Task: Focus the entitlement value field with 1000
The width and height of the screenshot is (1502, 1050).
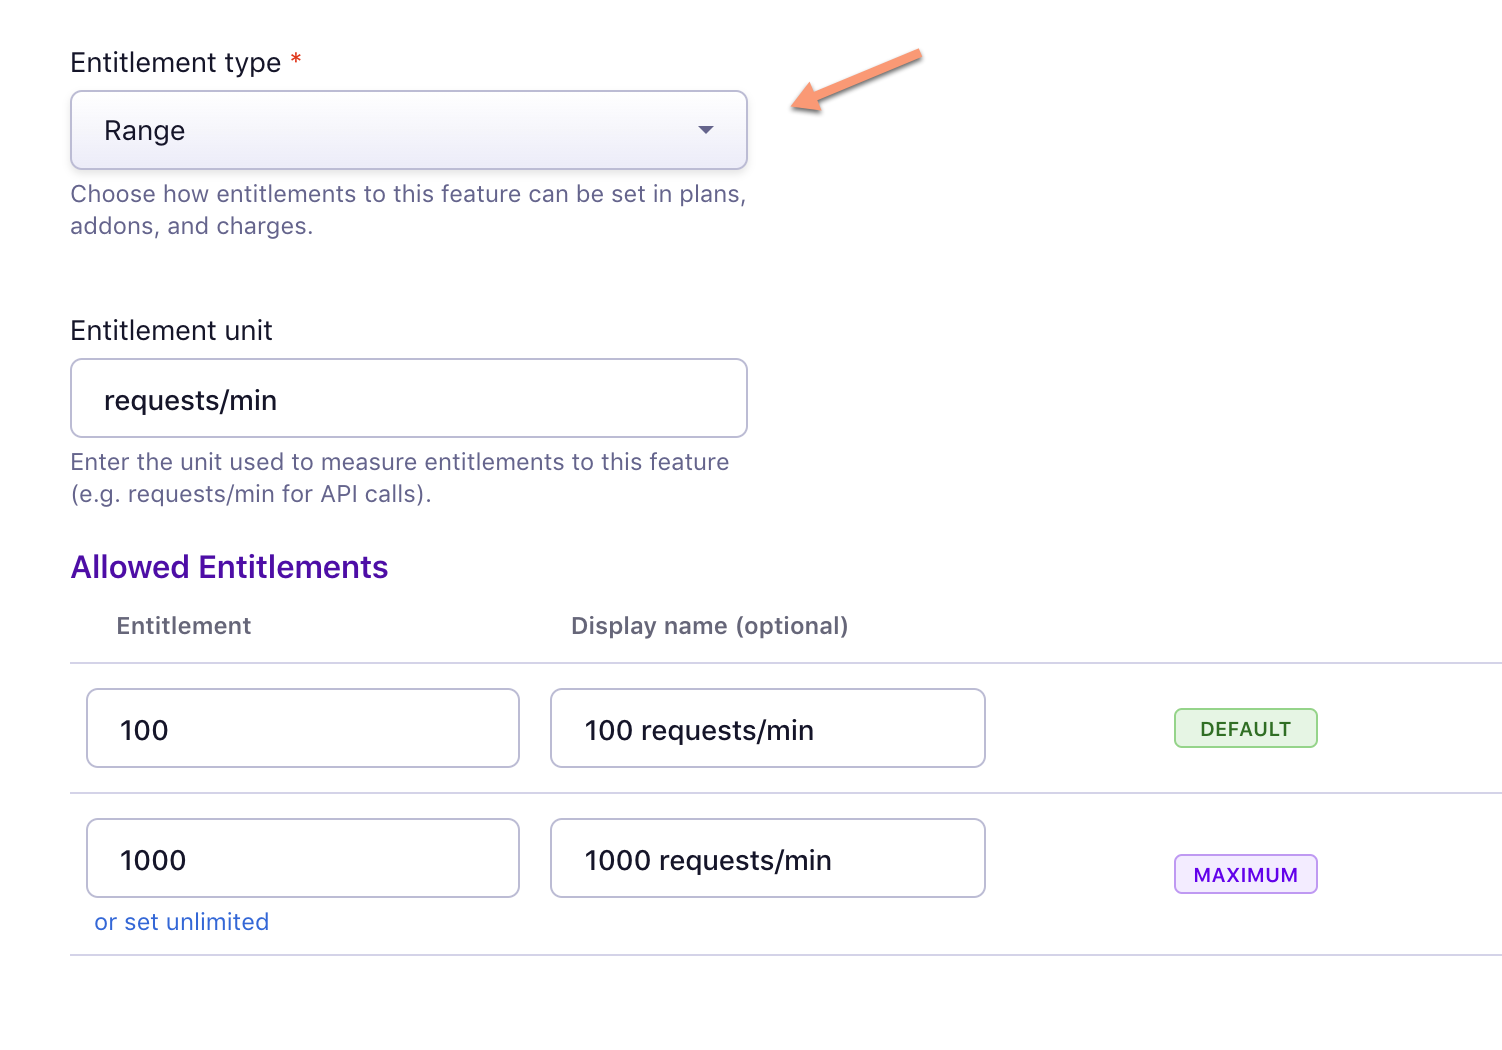Action: 302,858
